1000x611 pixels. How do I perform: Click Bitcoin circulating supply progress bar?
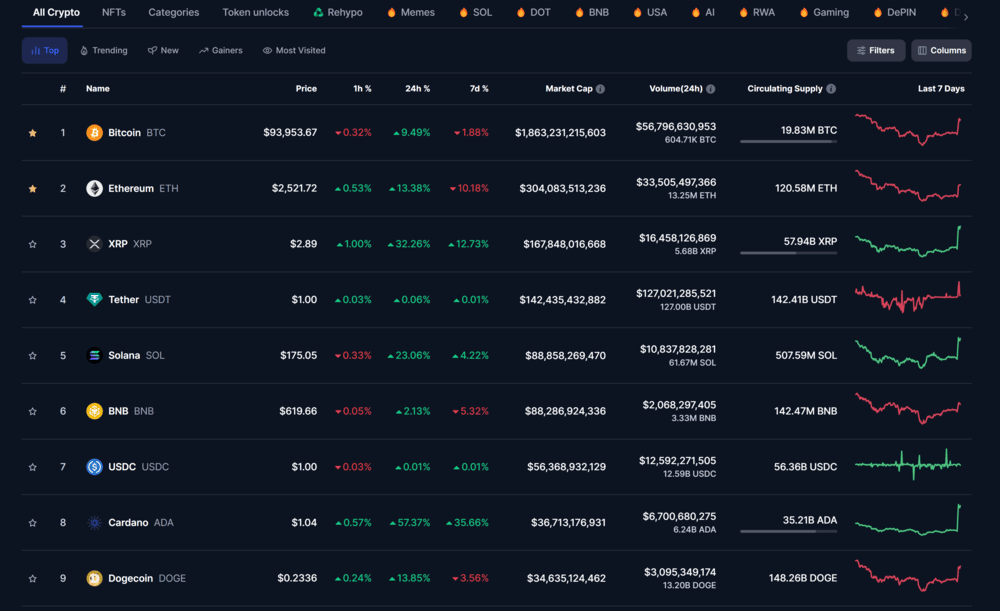pyautogui.click(x=788, y=142)
